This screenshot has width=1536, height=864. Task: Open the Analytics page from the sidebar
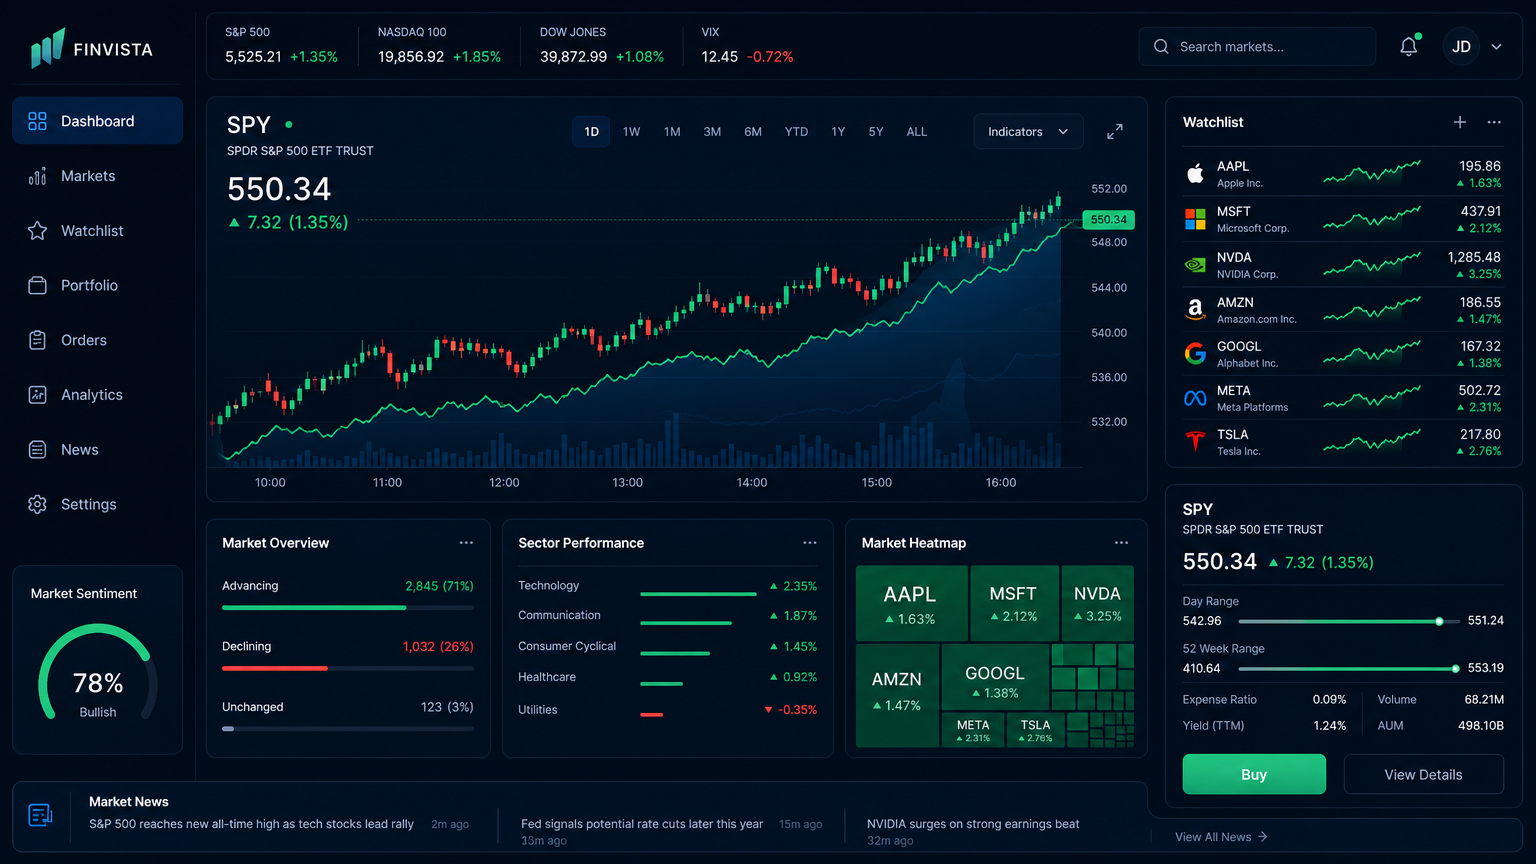point(91,395)
